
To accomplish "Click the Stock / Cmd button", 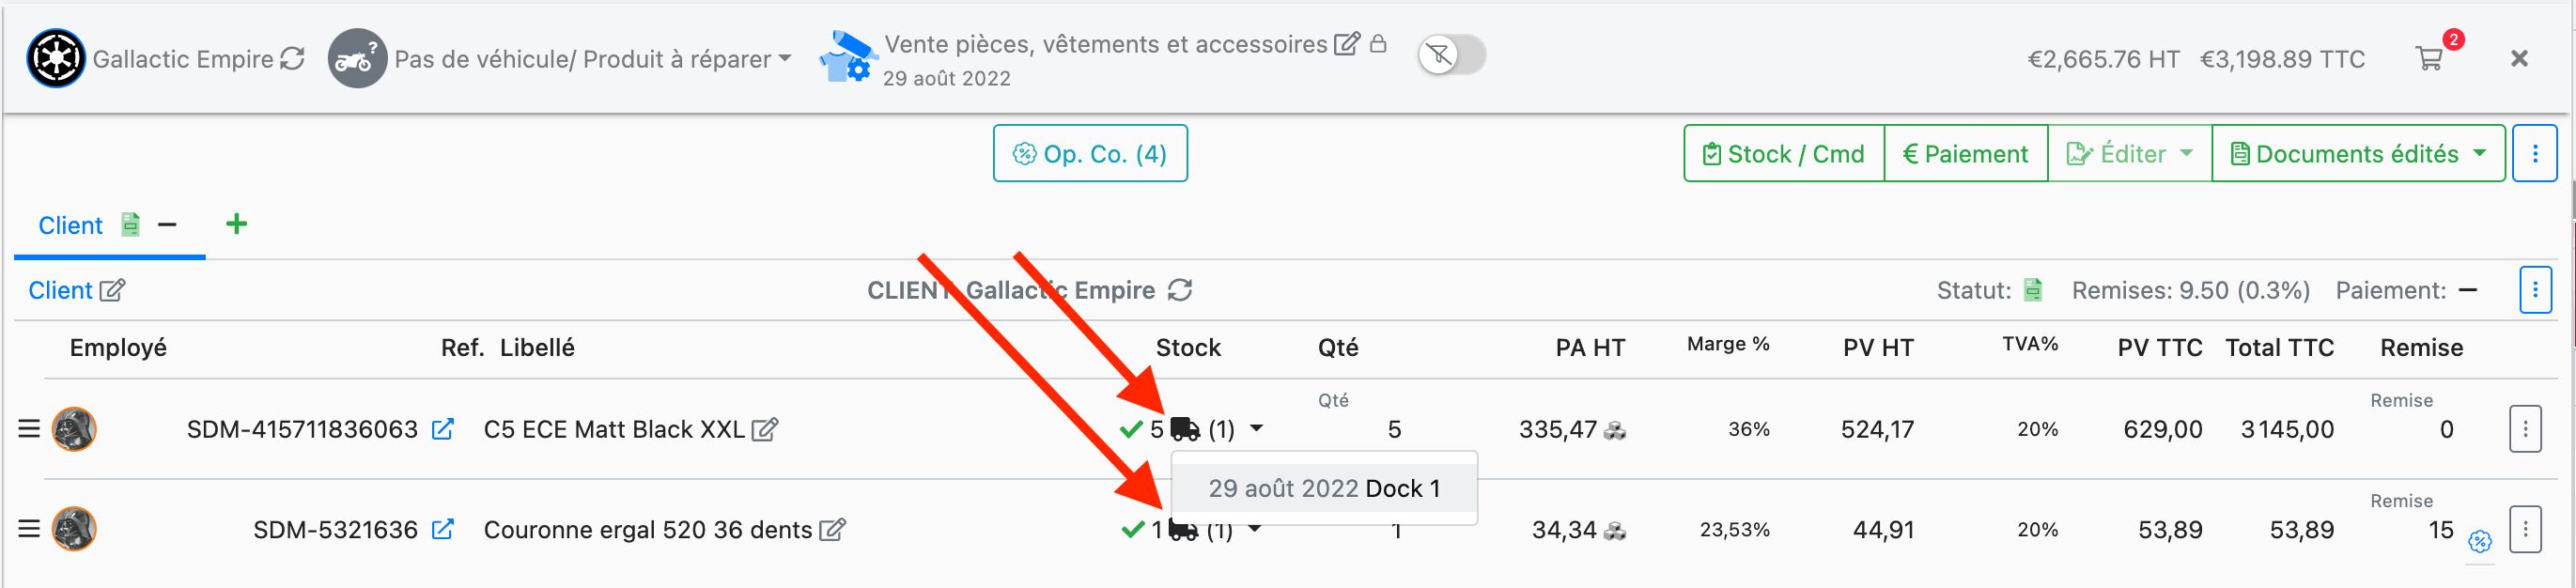I will pos(1784,154).
